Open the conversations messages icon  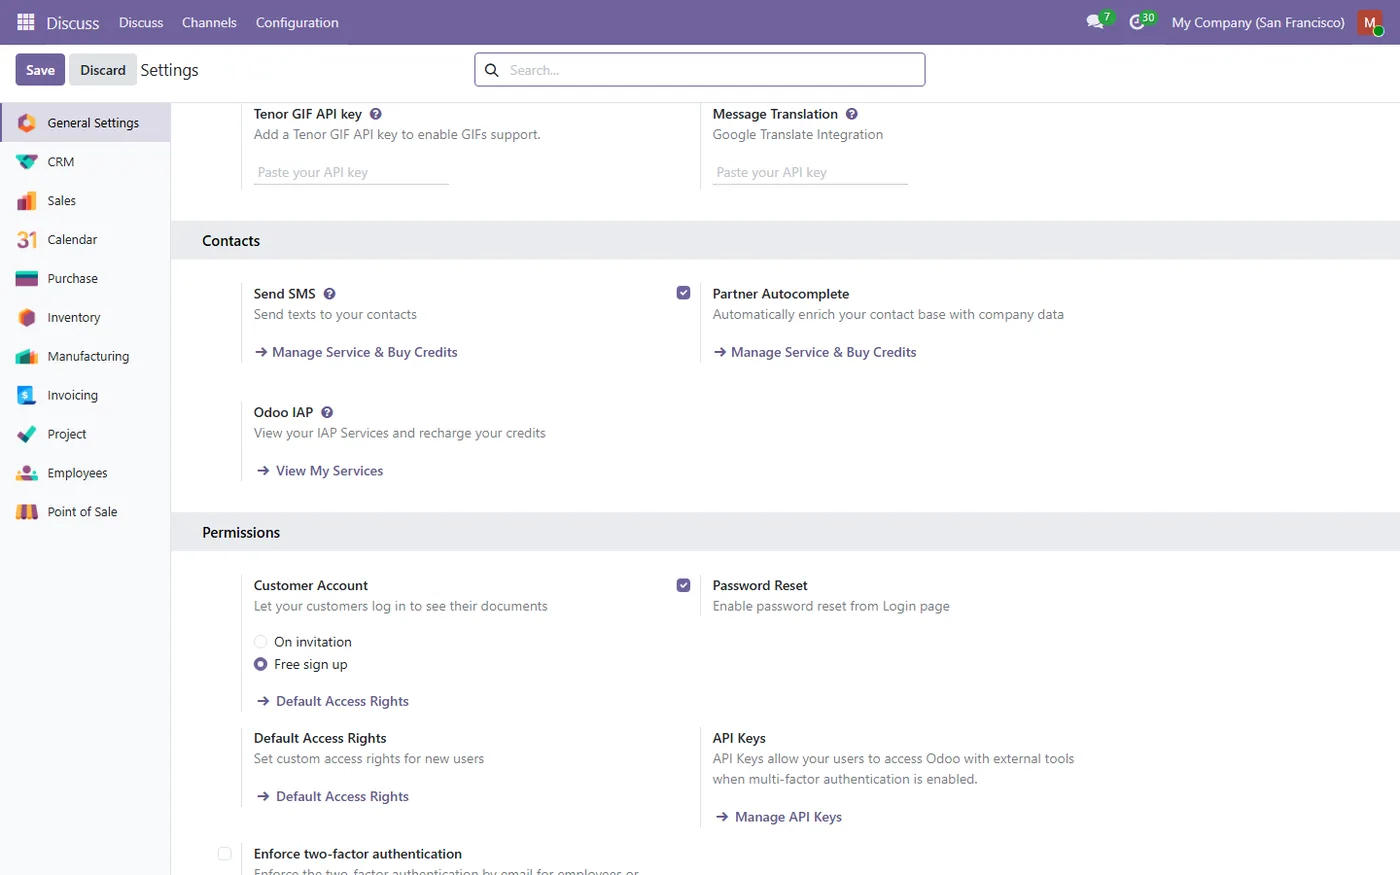1096,22
